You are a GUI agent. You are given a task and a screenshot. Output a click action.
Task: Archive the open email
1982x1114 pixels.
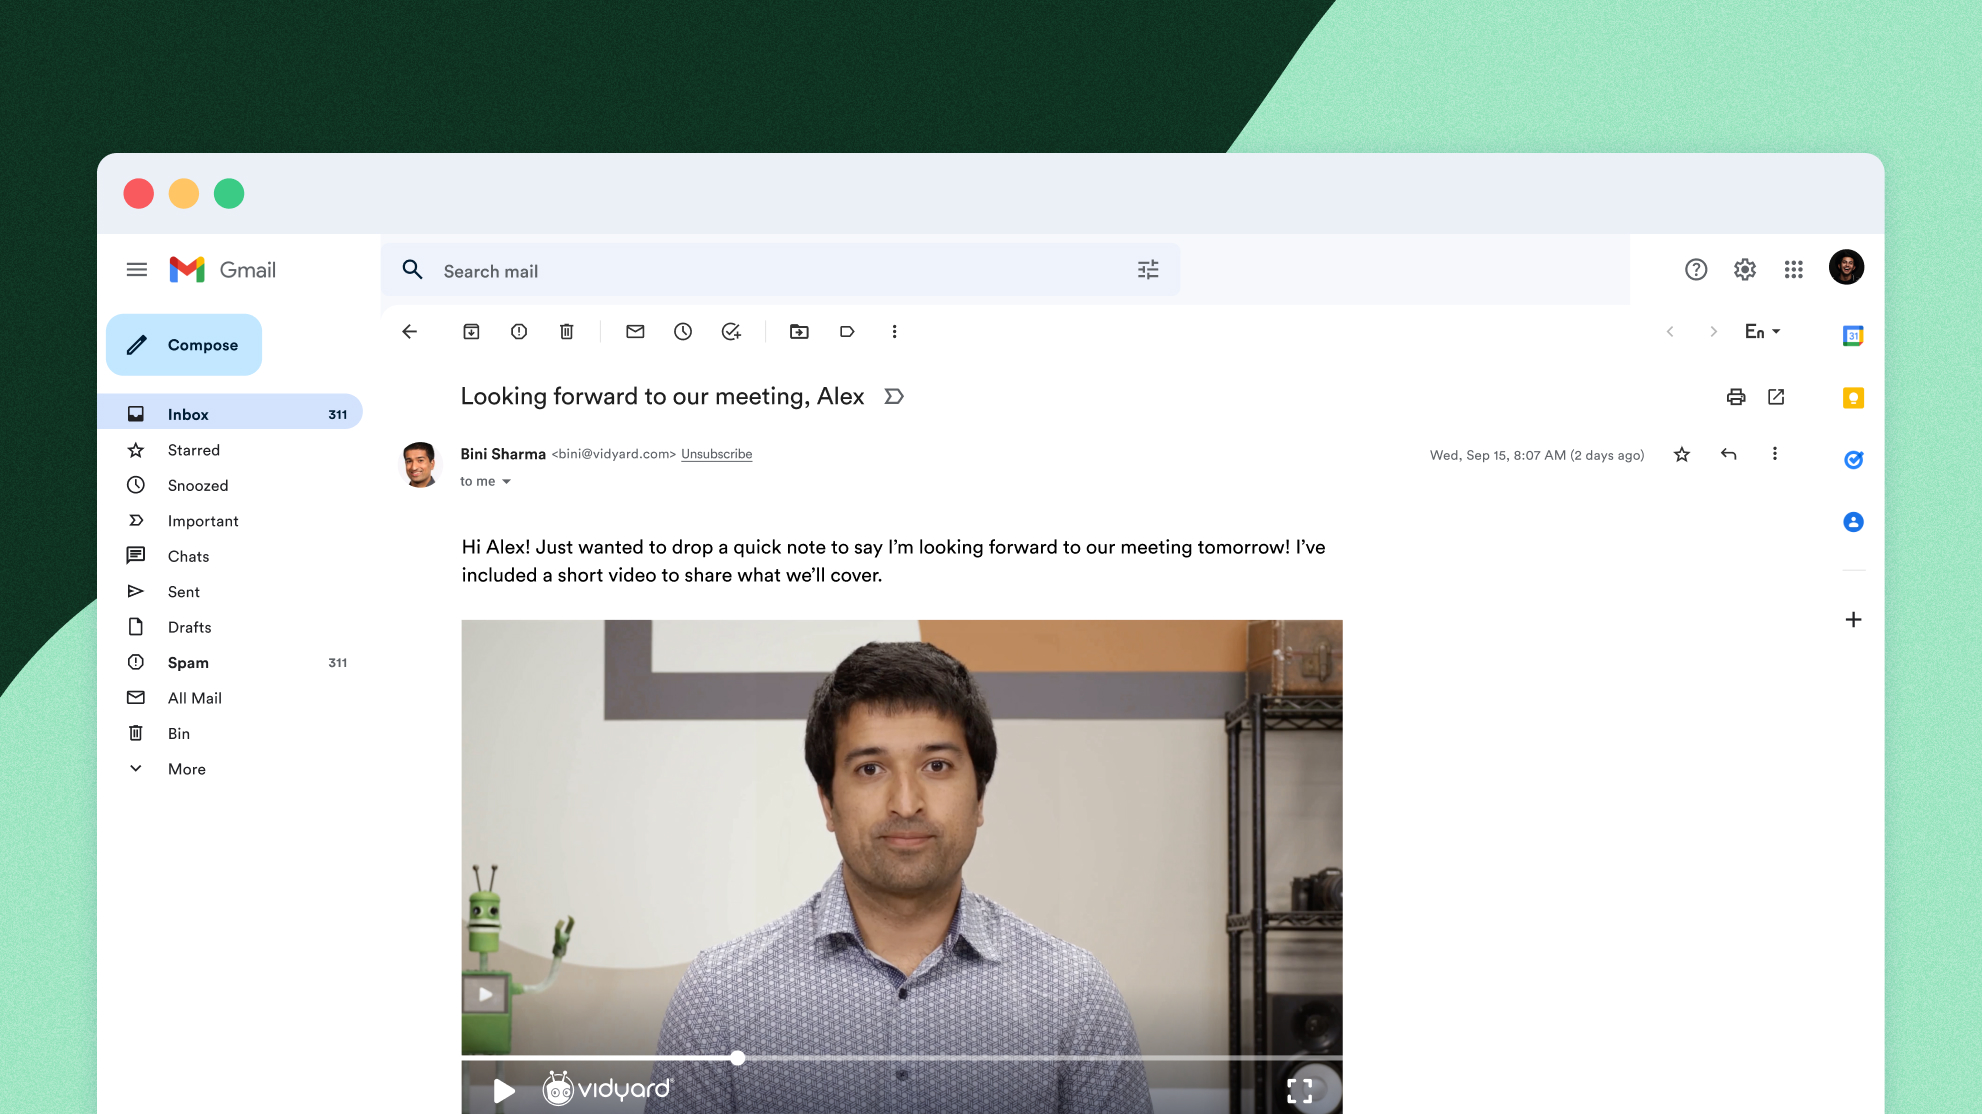(x=470, y=331)
